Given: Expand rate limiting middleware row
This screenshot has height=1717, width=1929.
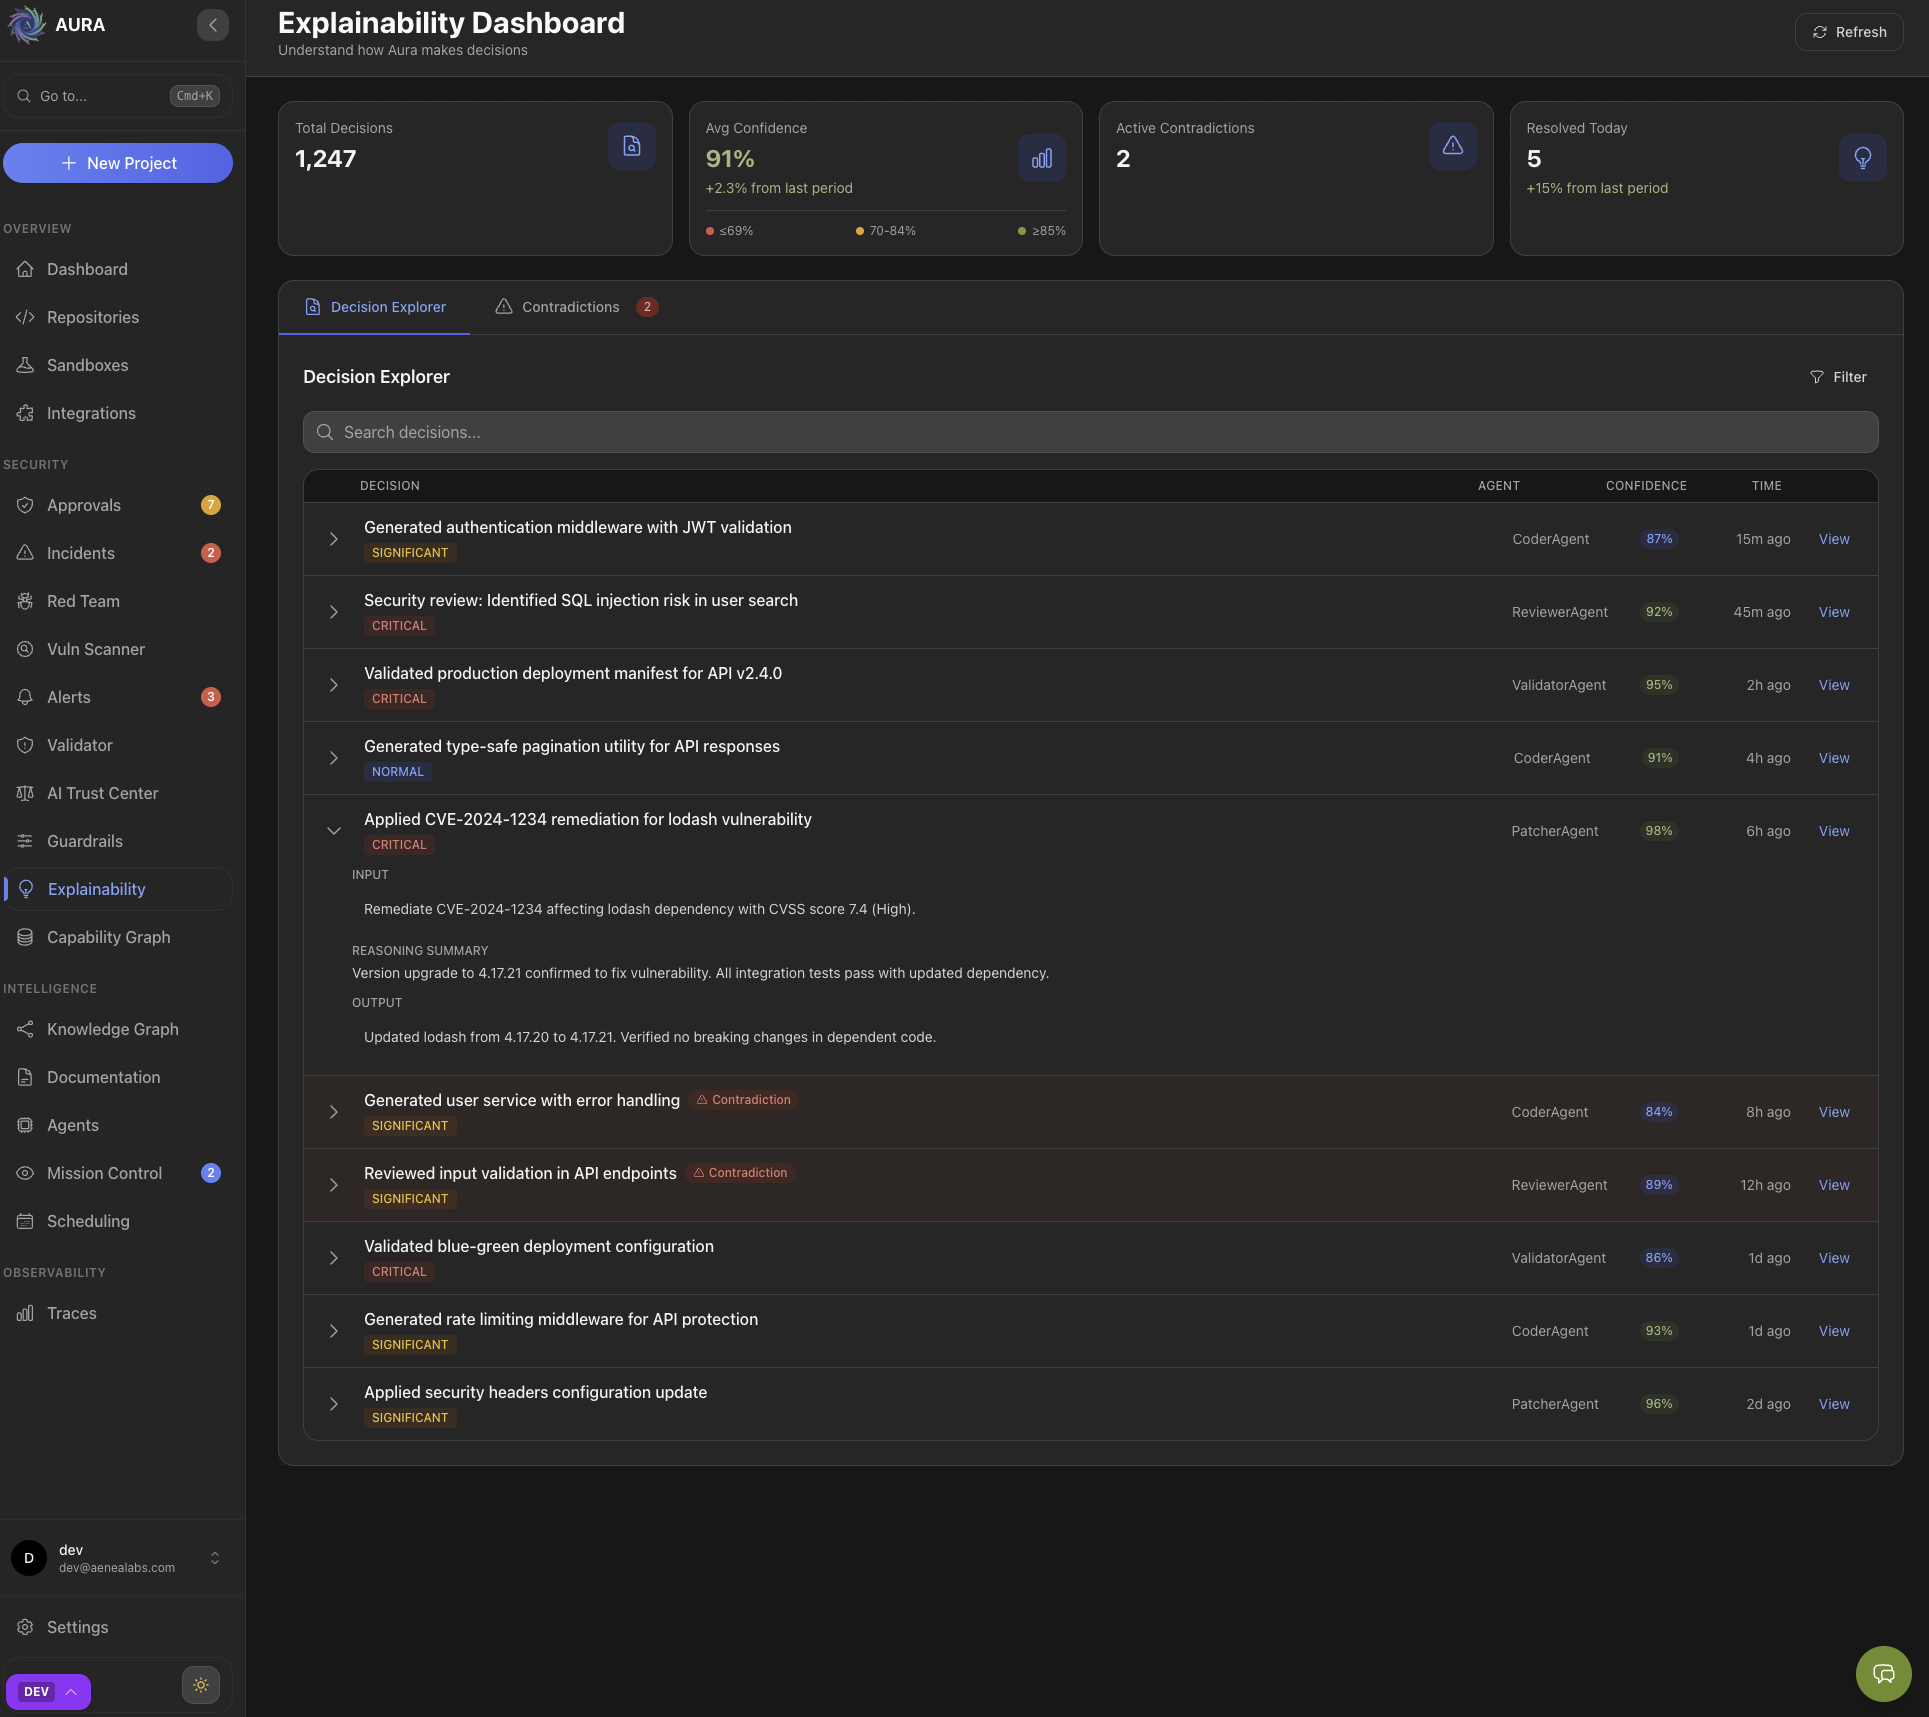Looking at the screenshot, I should point(334,1331).
